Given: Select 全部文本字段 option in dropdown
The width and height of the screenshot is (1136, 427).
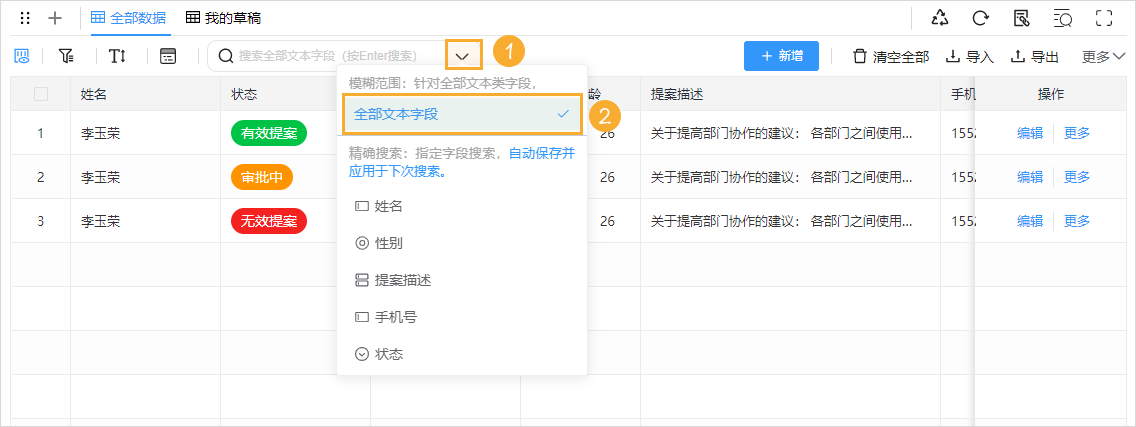Looking at the screenshot, I should pyautogui.click(x=462, y=114).
